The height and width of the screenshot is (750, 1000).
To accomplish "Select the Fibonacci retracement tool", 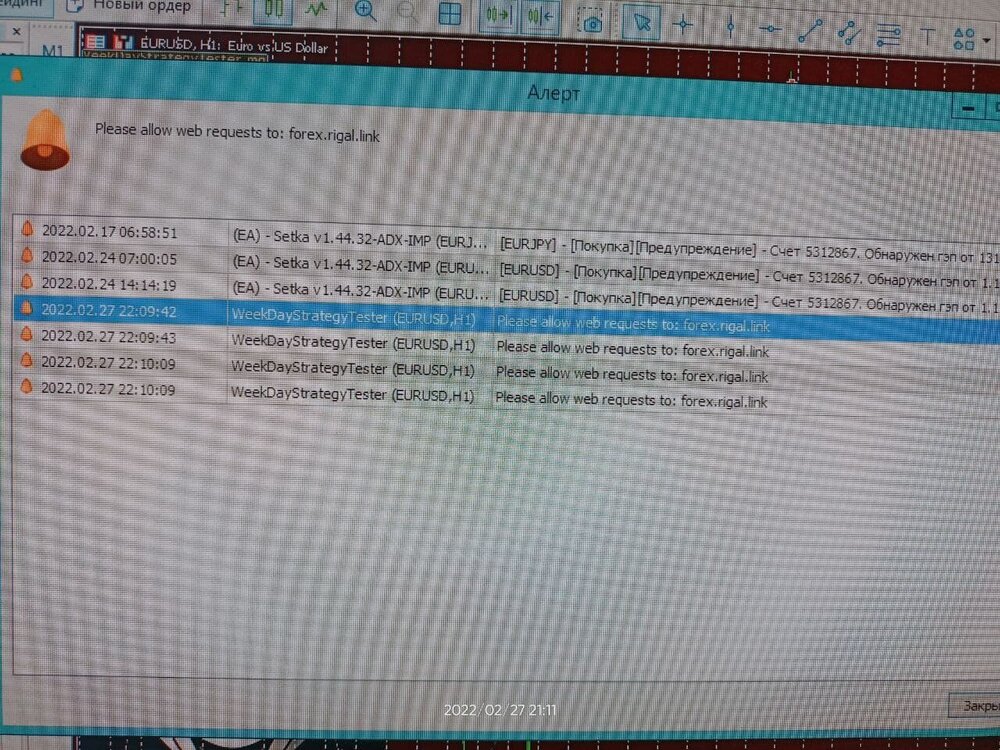I will [x=888, y=34].
